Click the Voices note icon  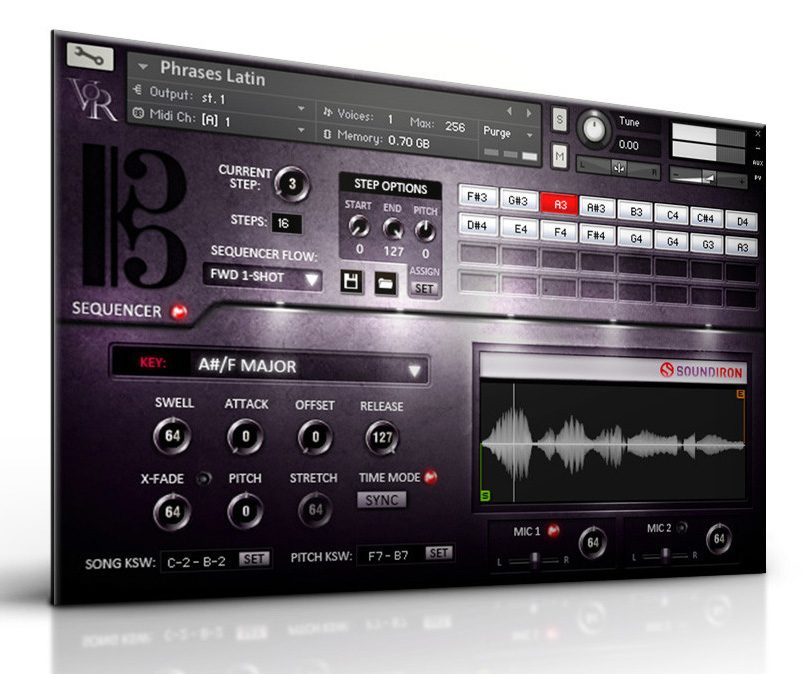[x=327, y=112]
